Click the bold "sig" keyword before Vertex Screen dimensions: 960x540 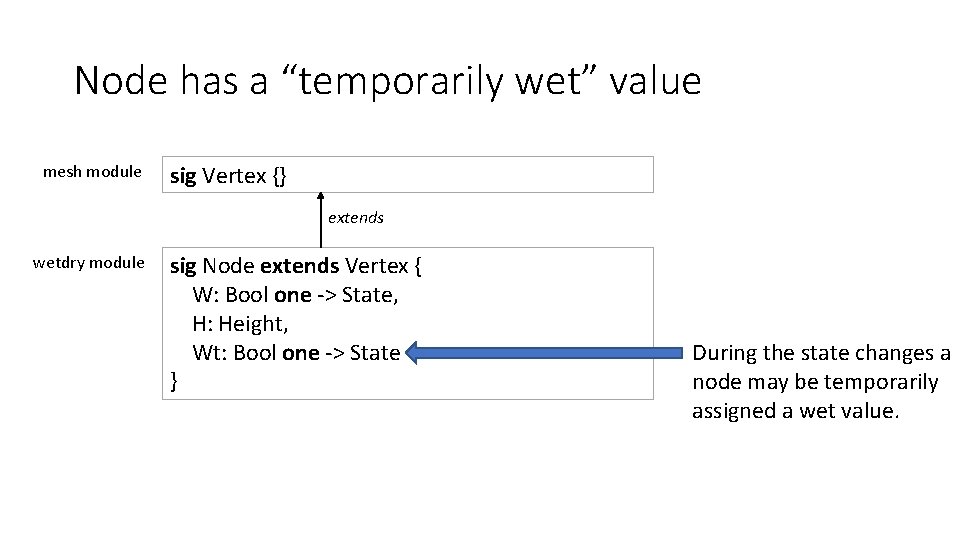point(183,176)
